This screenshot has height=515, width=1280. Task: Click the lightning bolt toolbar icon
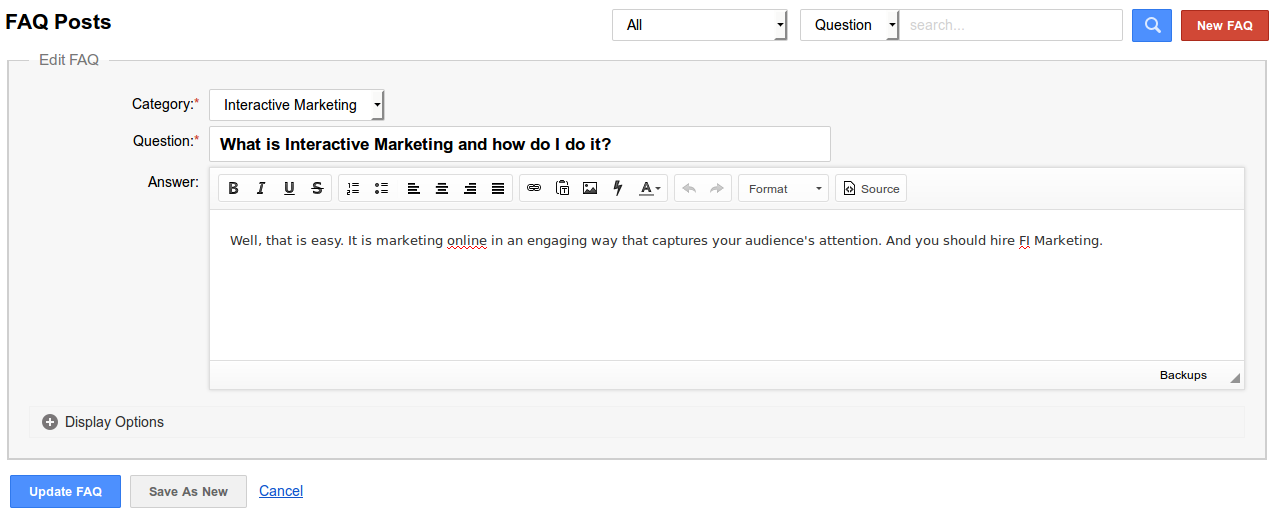[618, 188]
